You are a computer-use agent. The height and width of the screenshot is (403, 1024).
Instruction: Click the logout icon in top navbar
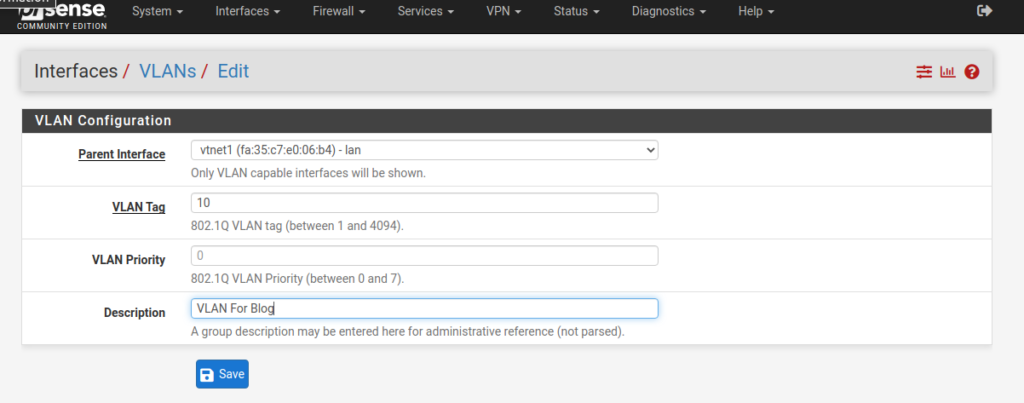tap(984, 11)
